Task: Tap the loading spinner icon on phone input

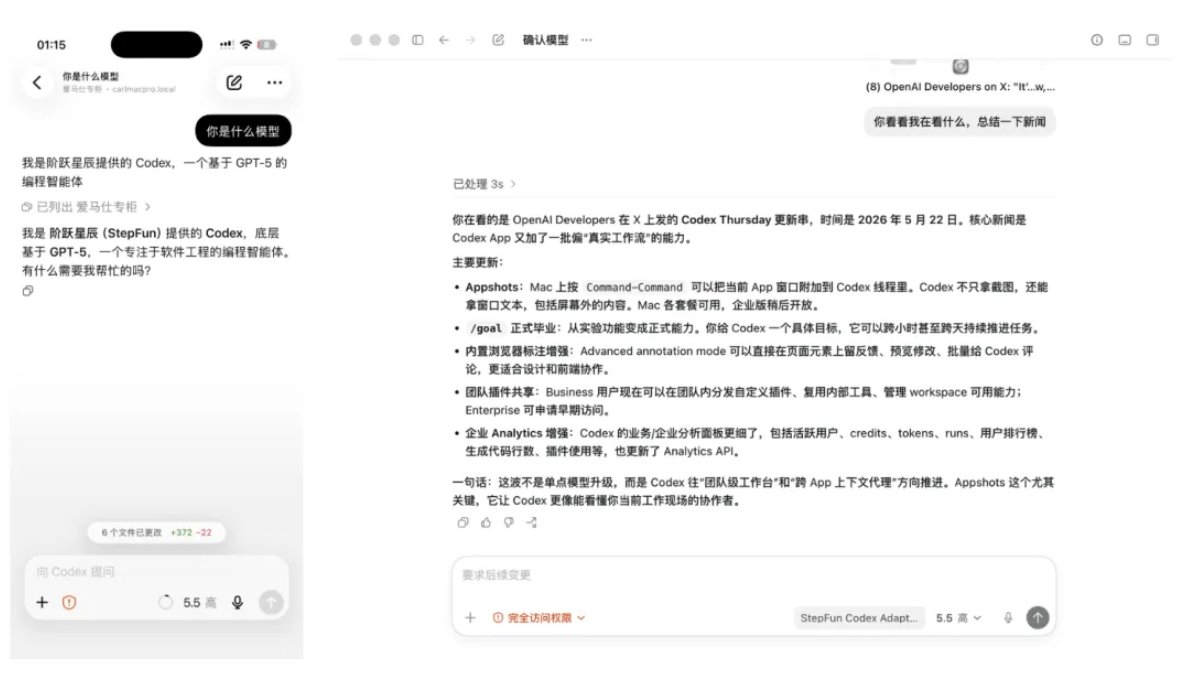Action: tap(165, 602)
